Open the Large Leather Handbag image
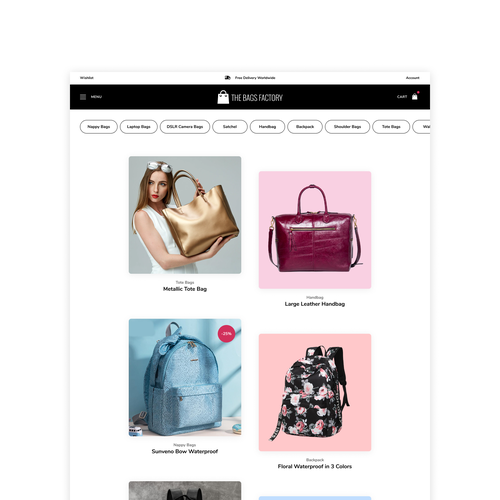Image resolution: width=500 pixels, height=500 pixels. click(315, 230)
